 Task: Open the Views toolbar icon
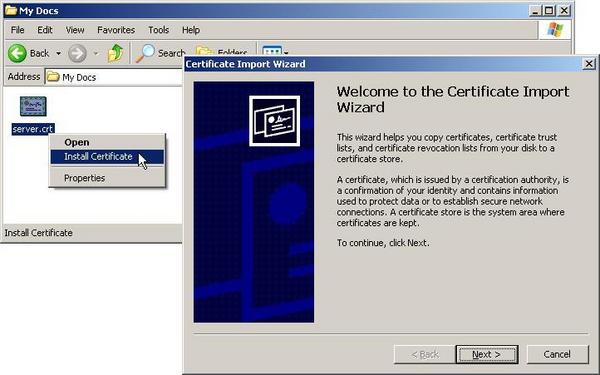click(272, 51)
